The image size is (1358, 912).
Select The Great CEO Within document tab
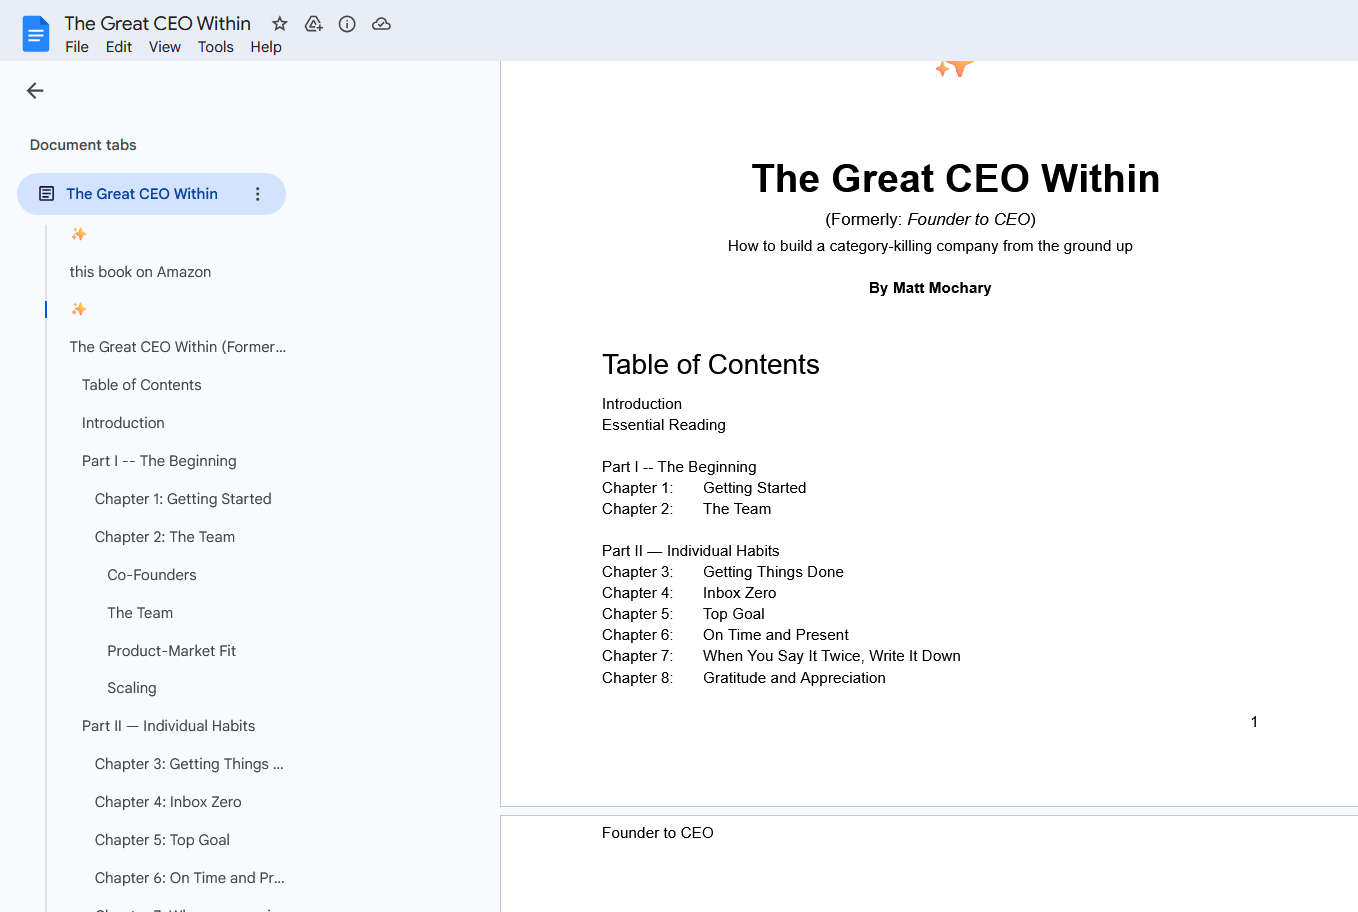142,194
